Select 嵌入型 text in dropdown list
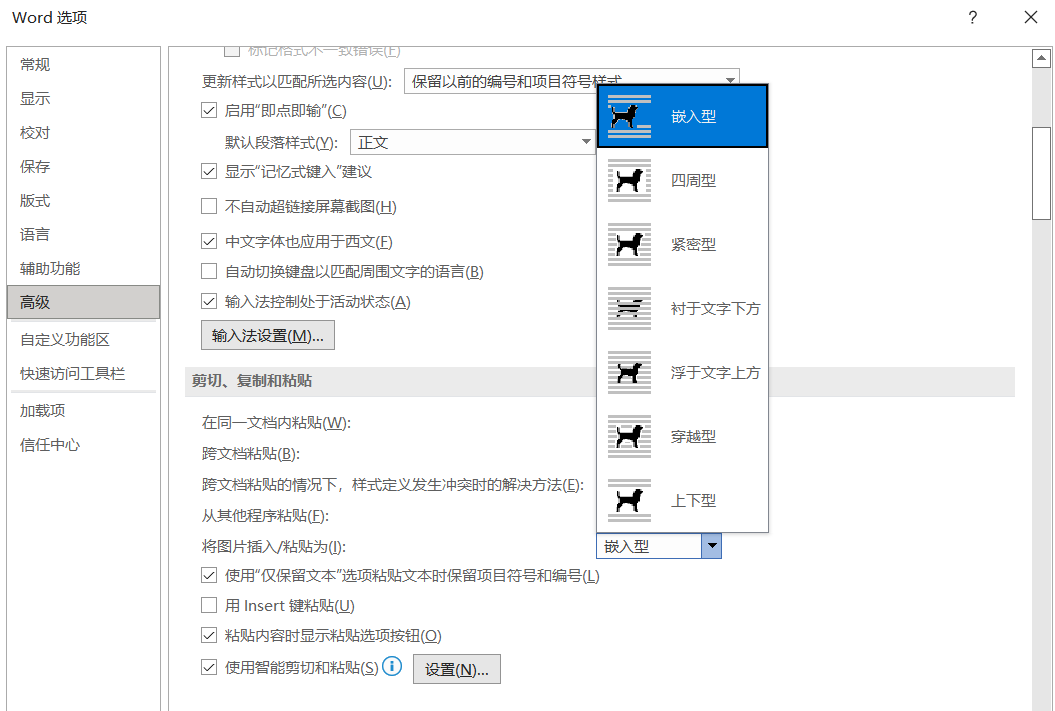The image size is (1055, 711). (693, 116)
